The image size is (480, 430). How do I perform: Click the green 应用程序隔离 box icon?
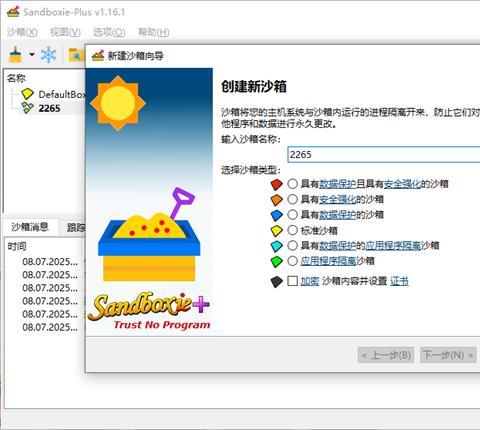tap(277, 261)
